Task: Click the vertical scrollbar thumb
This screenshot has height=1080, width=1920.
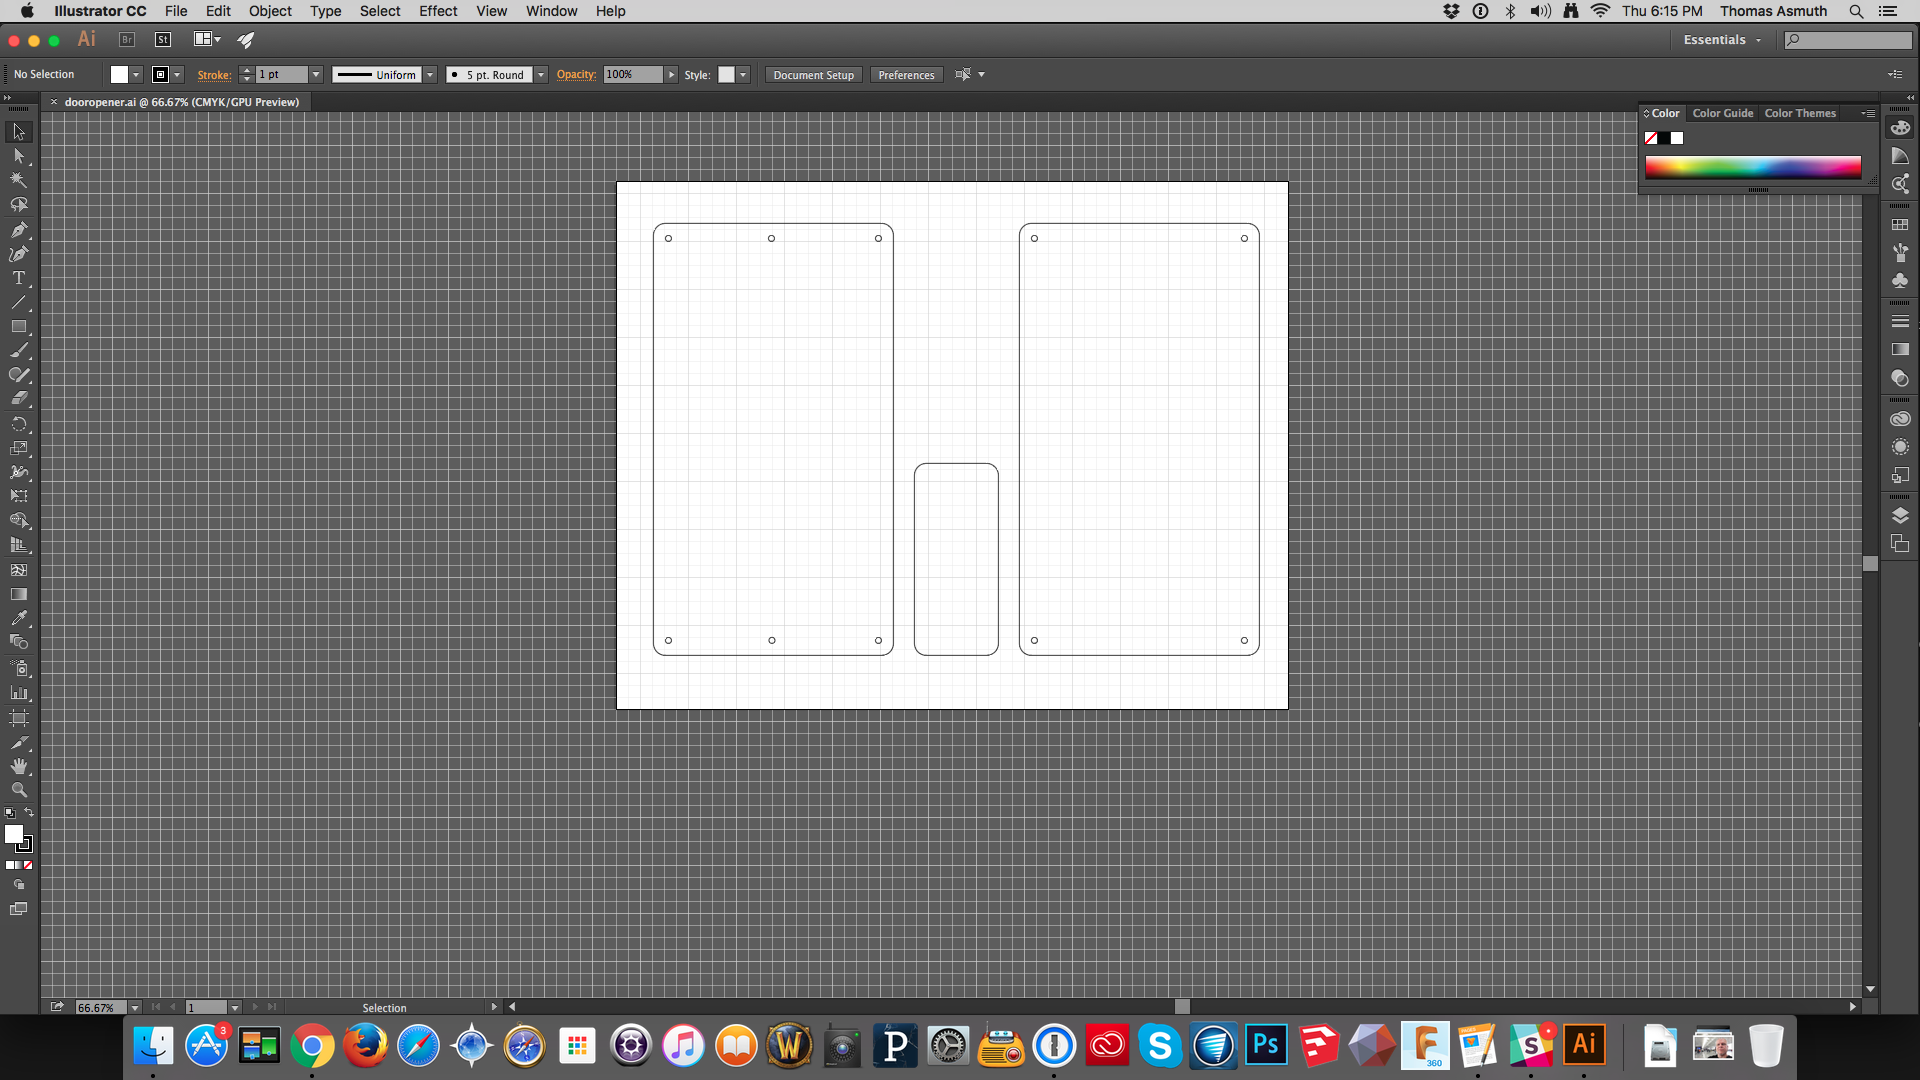Action: pyautogui.click(x=1870, y=563)
